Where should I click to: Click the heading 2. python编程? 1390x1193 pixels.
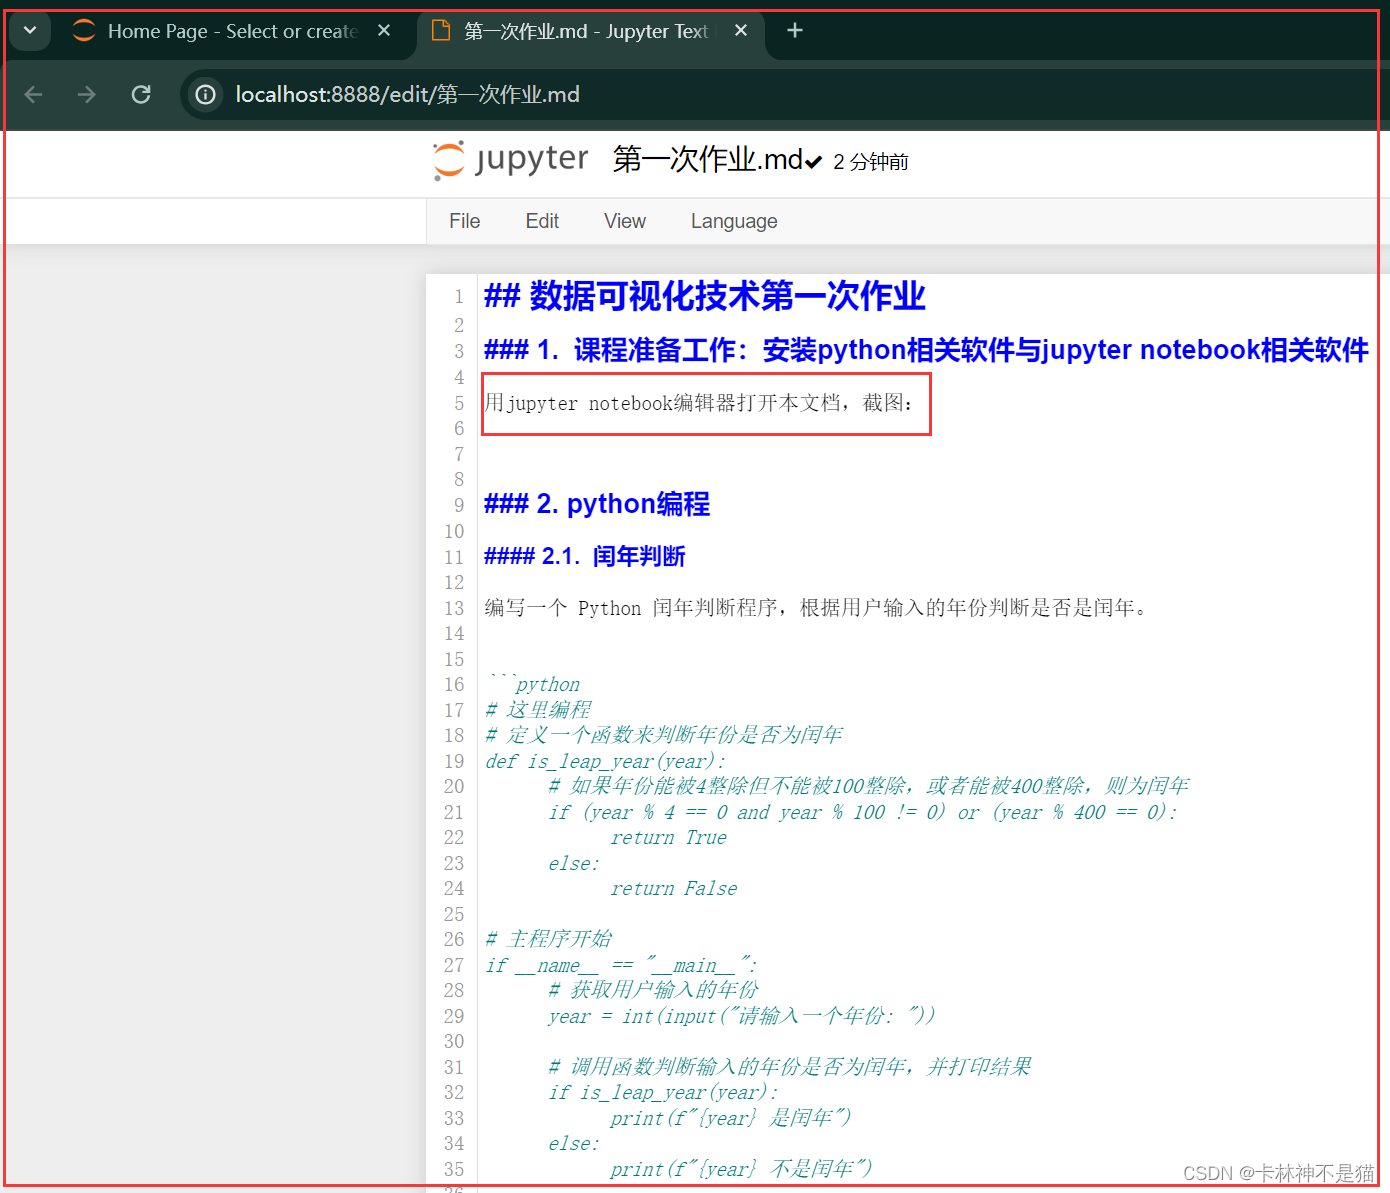coord(597,504)
